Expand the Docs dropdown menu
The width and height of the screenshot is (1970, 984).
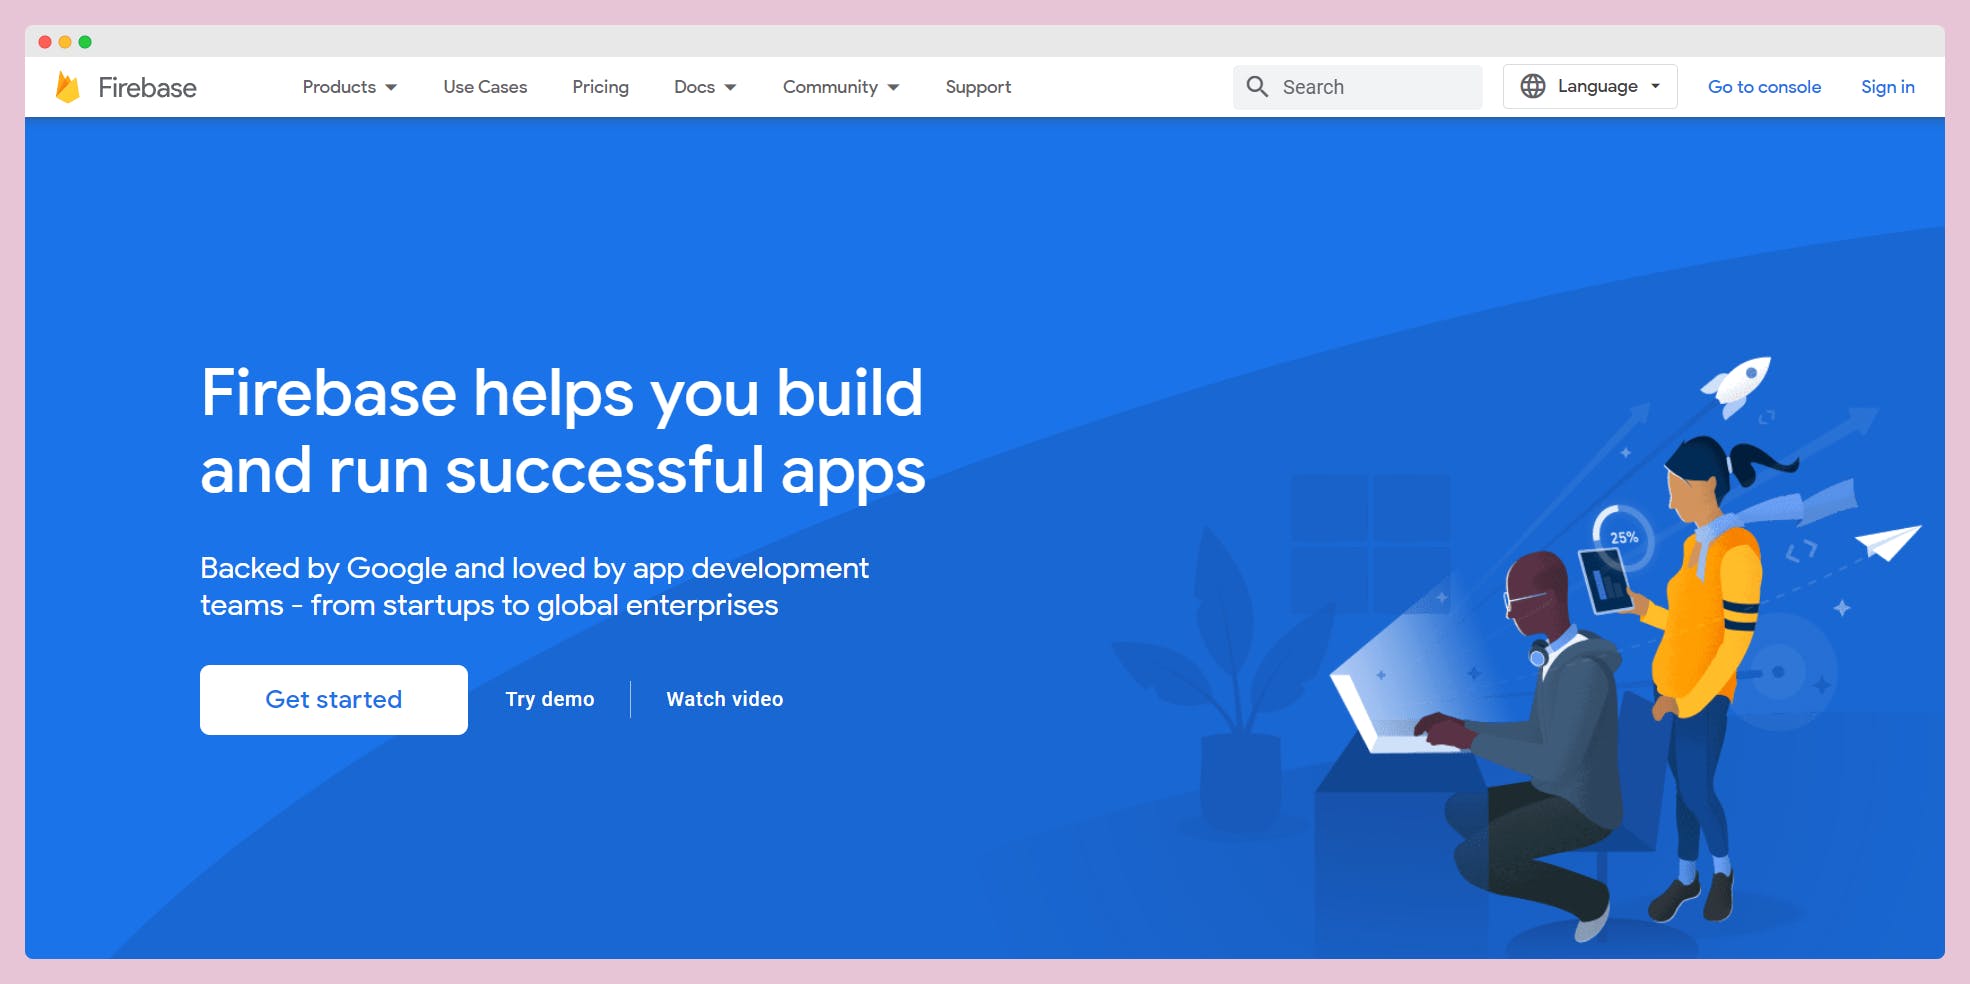click(x=705, y=87)
